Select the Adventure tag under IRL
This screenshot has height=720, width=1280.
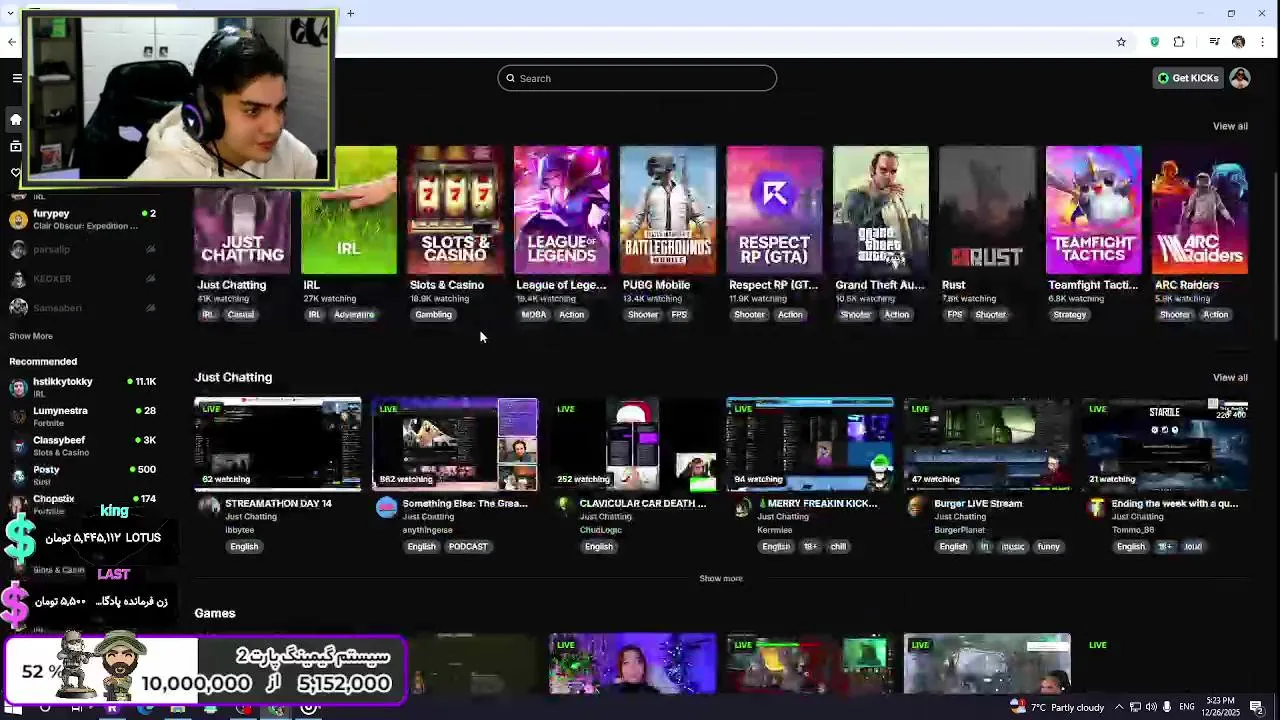coord(354,314)
